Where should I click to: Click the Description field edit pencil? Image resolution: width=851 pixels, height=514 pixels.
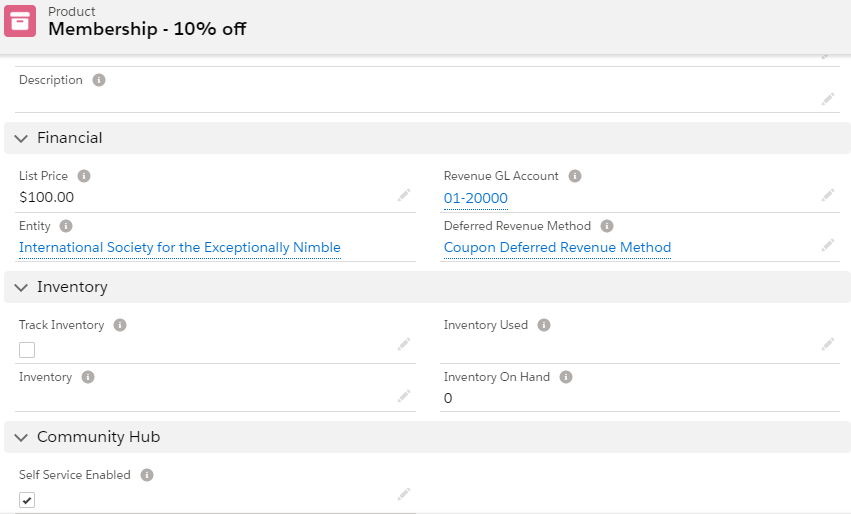point(827,98)
